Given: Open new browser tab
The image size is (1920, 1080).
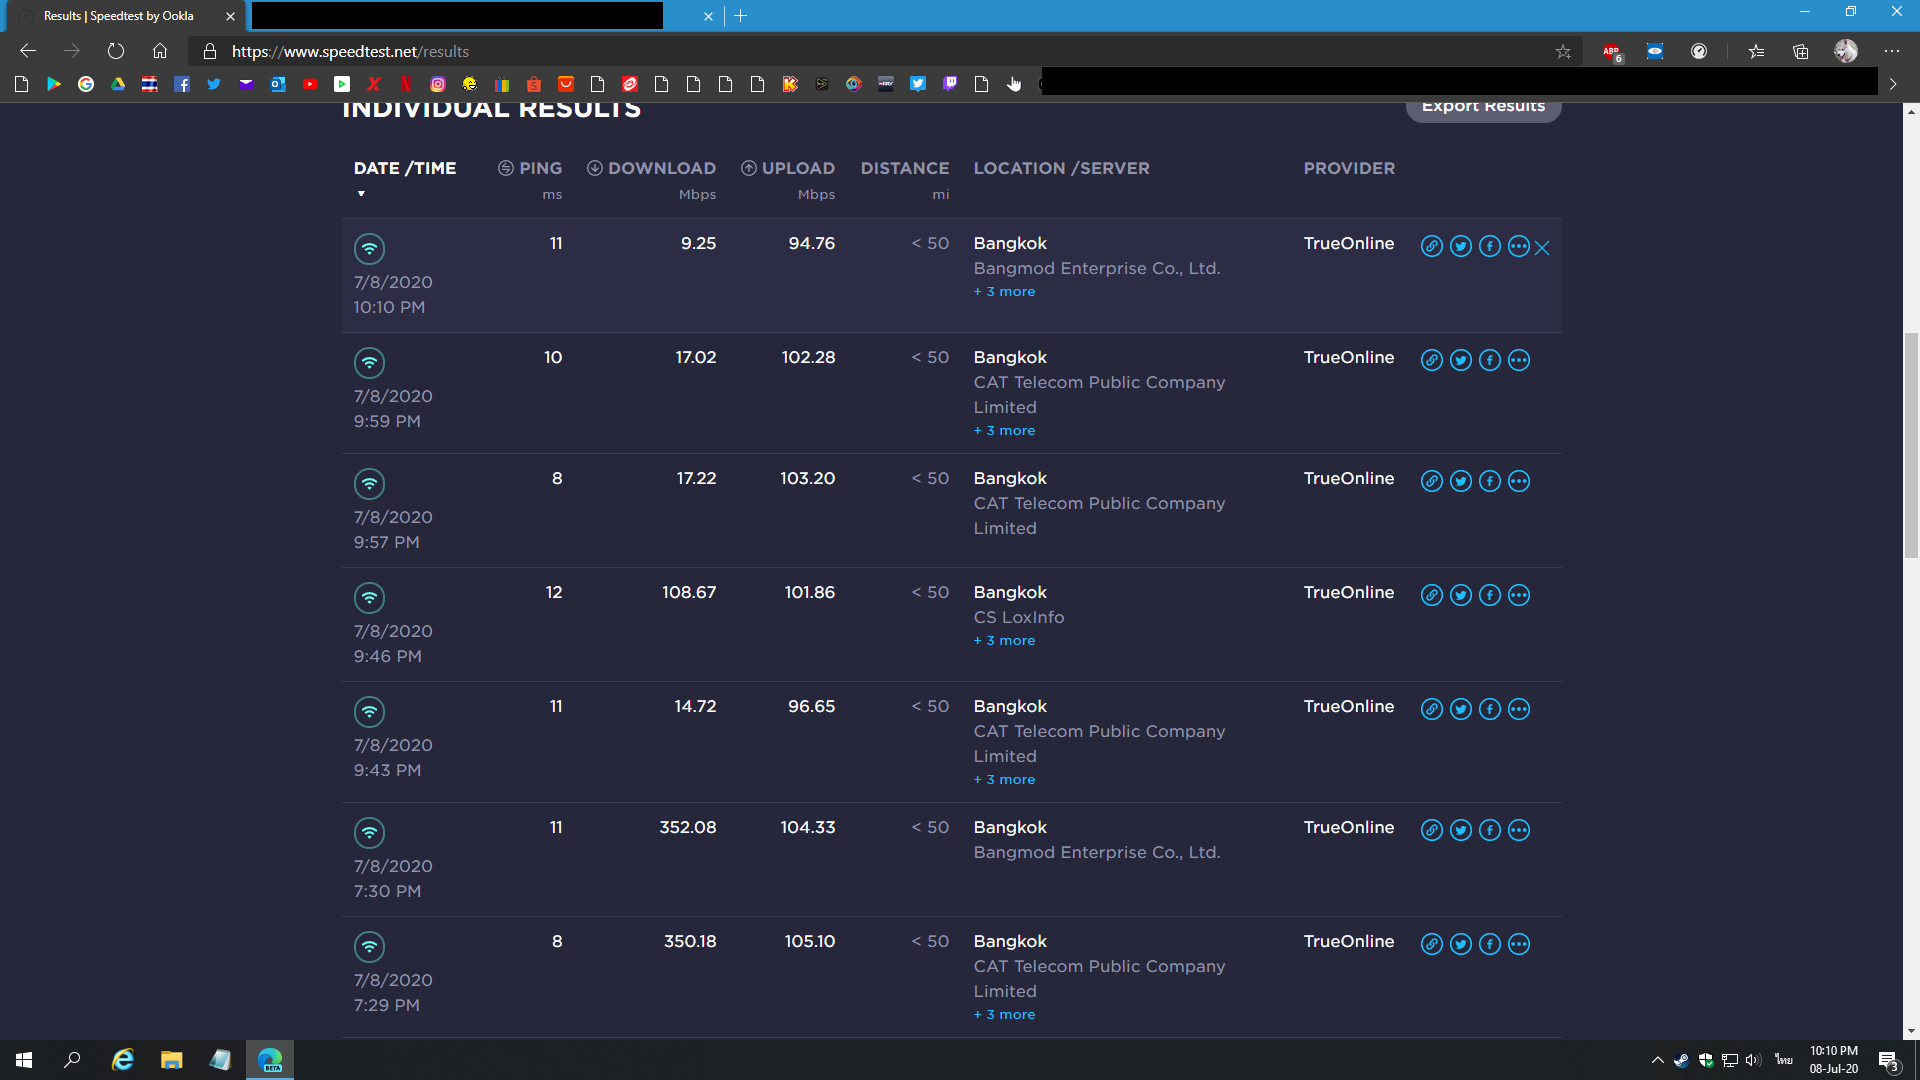Looking at the screenshot, I should [741, 16].
